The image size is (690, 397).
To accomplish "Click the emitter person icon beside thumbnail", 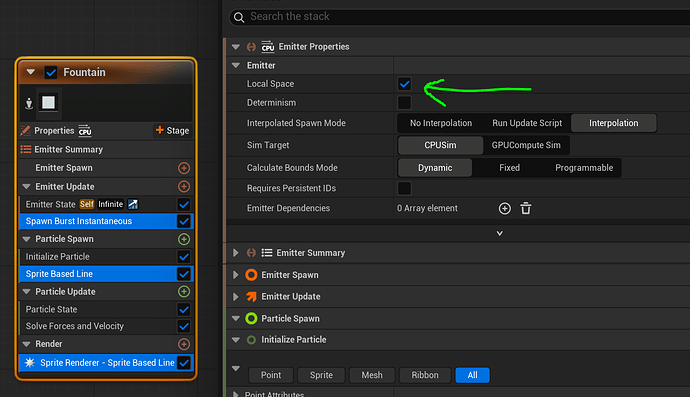I will (x=29, y=103).
